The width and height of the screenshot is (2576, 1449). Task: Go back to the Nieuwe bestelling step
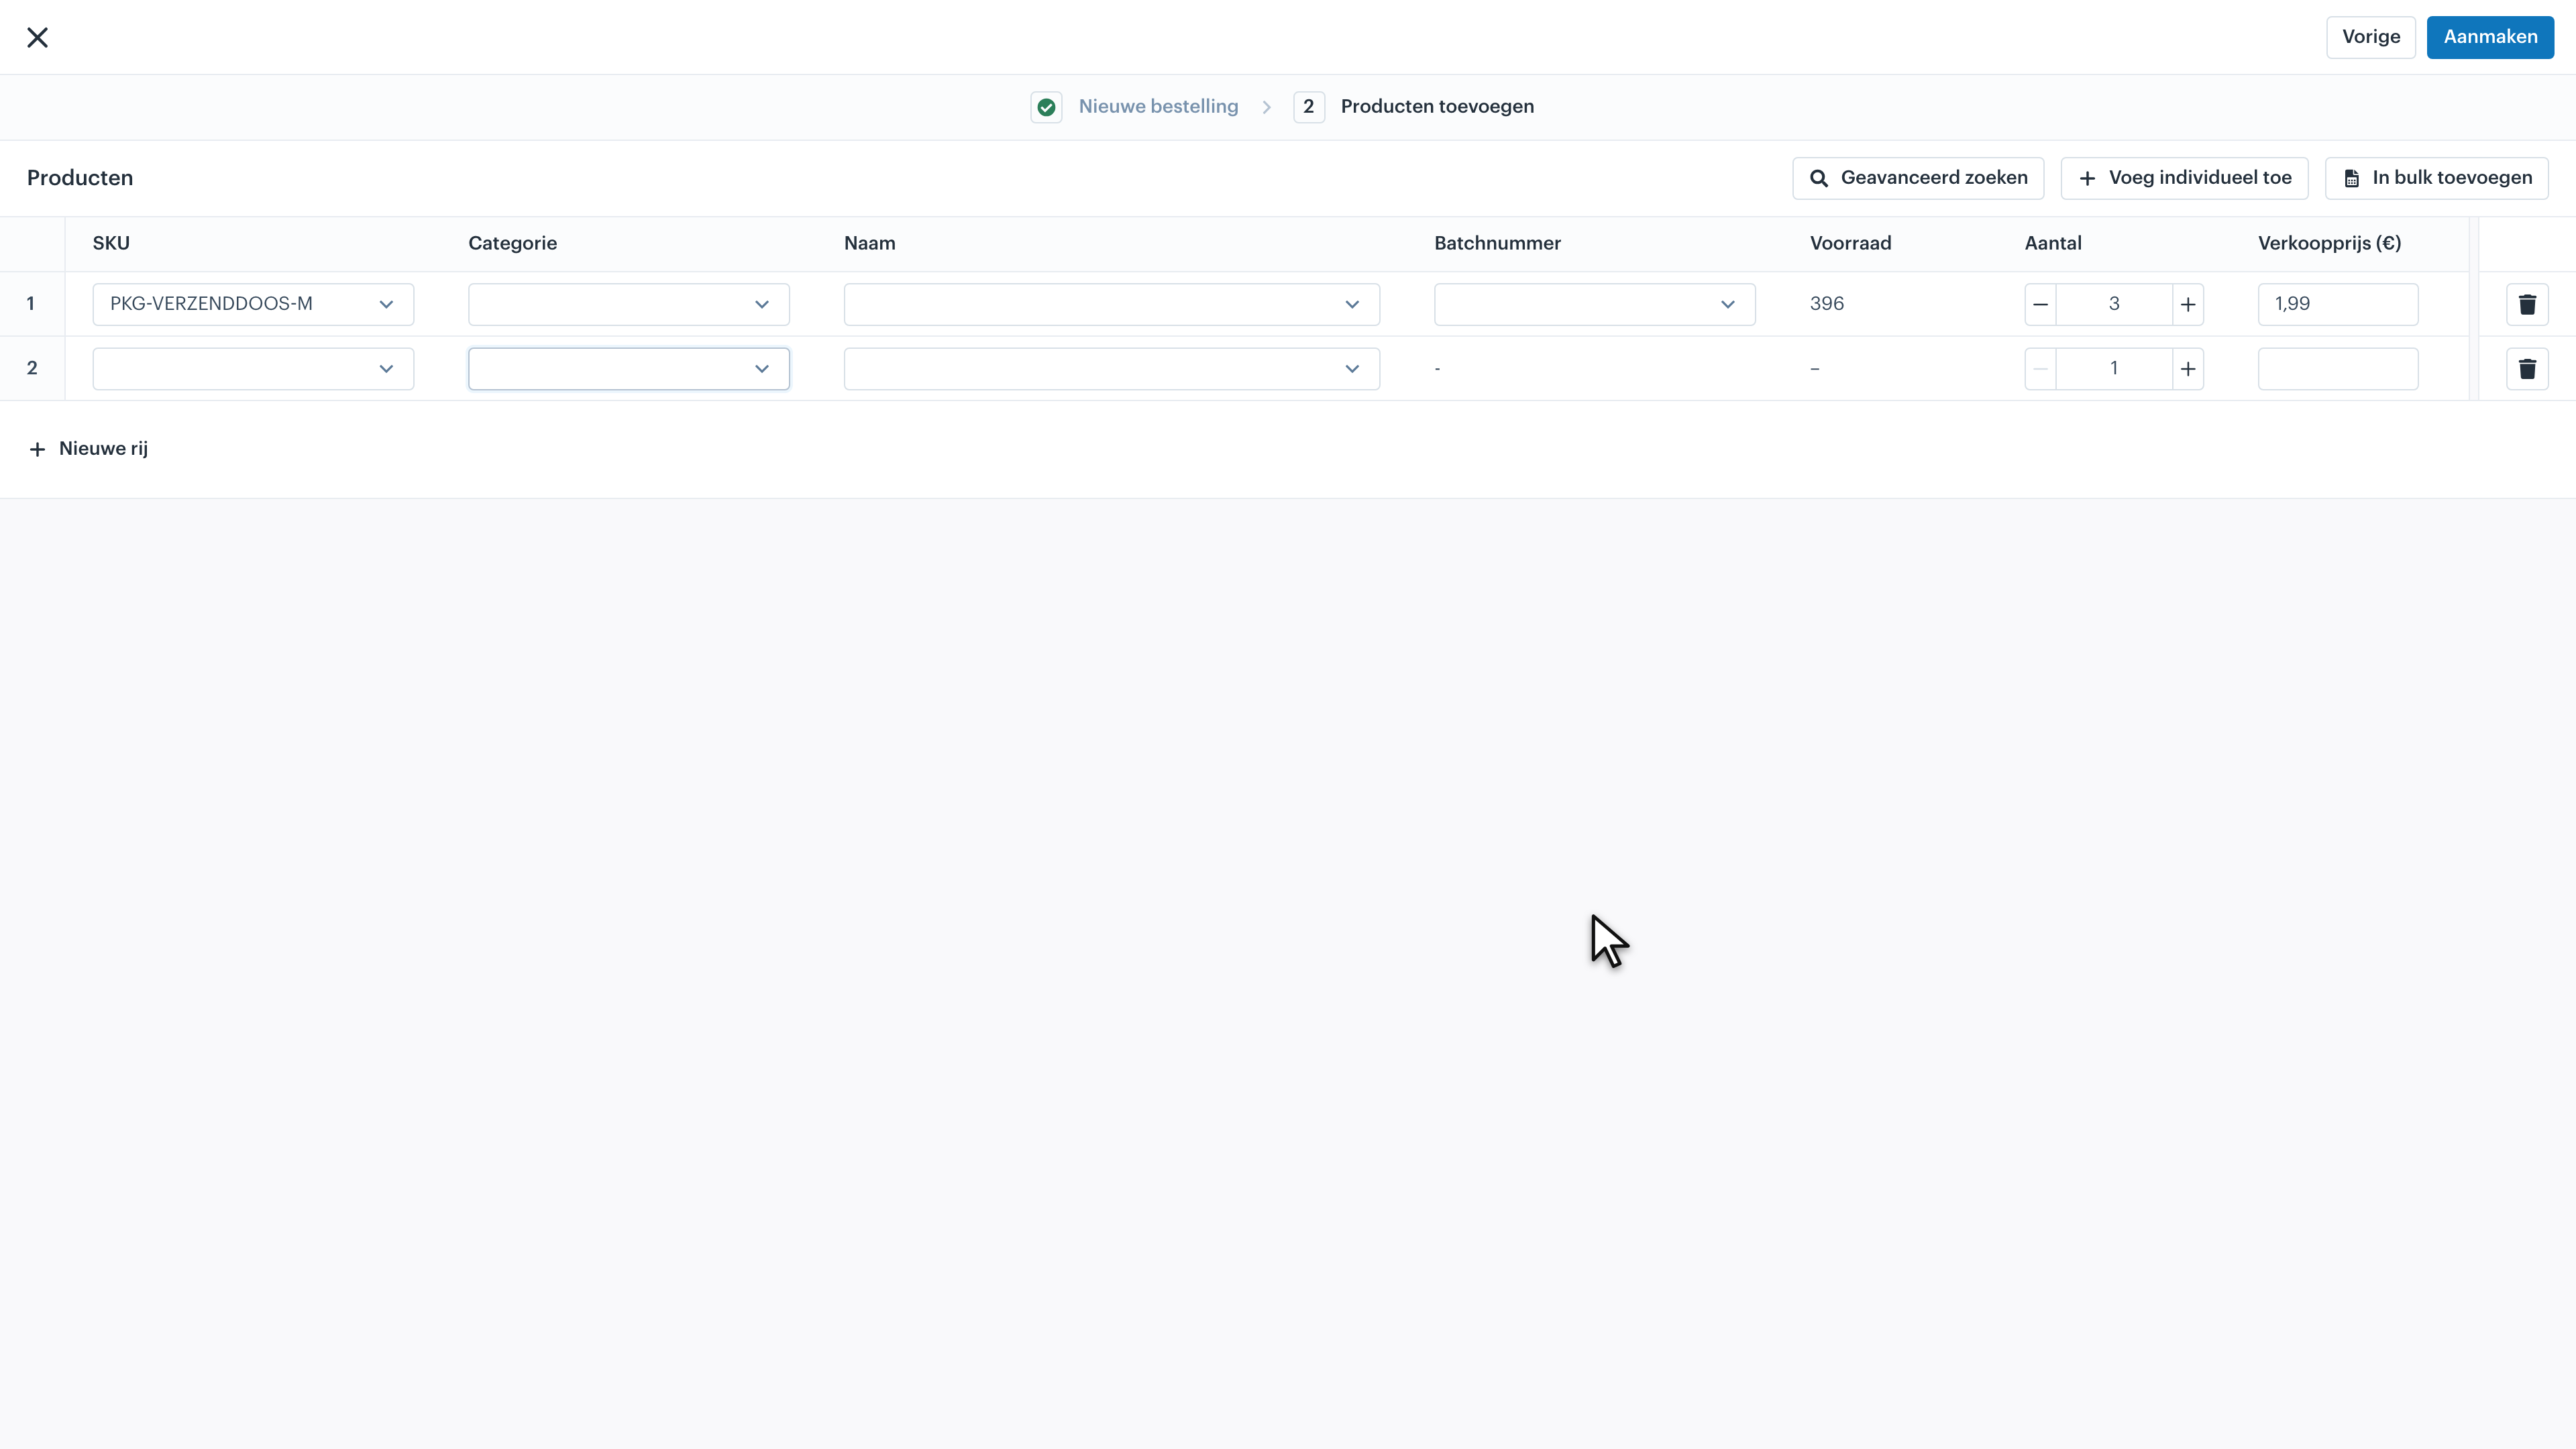(1158, 106)
